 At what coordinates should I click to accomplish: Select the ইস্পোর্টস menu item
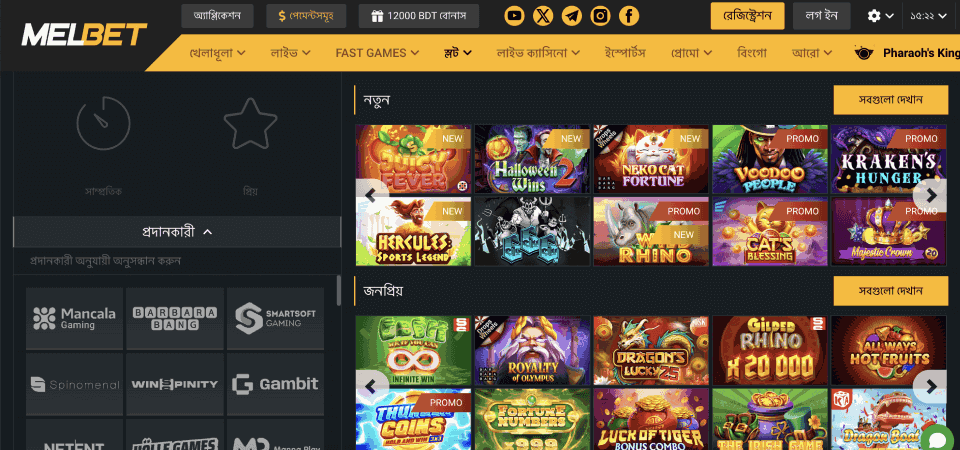pyautogui.click(x=624, y=53)
